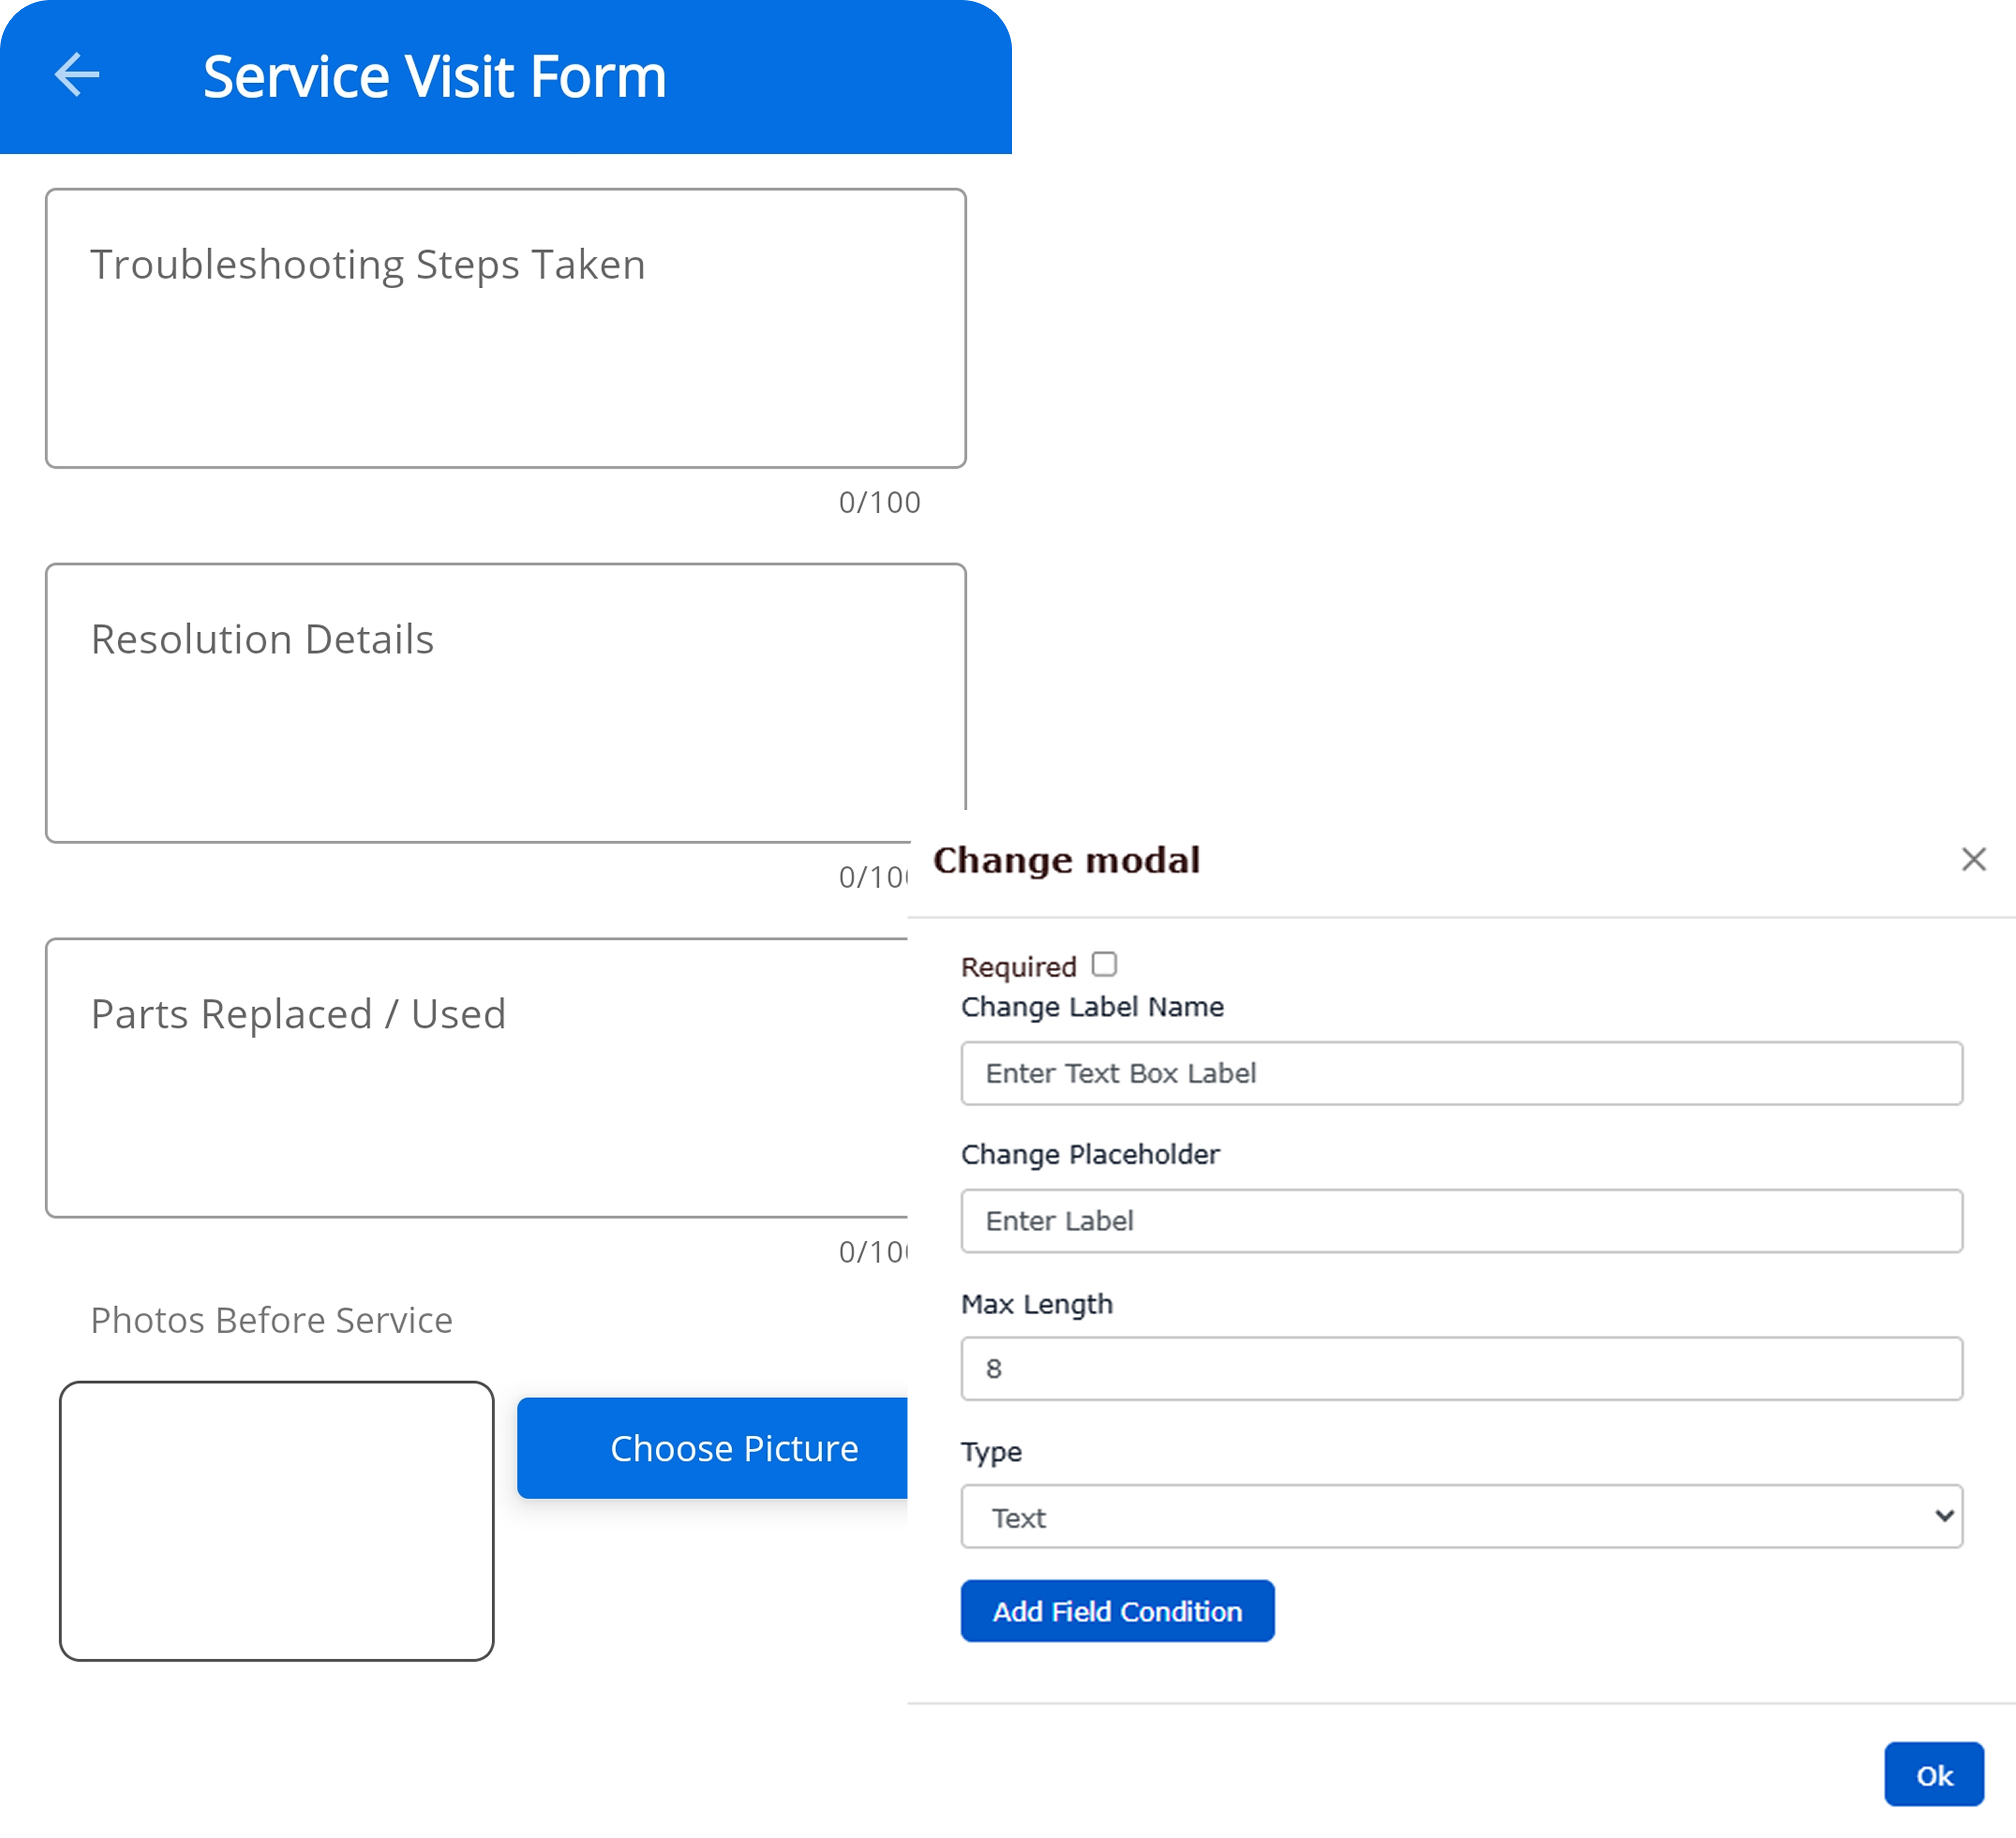Viewport: 2016px width, 1838px height.
Task: Focus the Enter Text Box Label input
Action: [x=1461, y=1073]
